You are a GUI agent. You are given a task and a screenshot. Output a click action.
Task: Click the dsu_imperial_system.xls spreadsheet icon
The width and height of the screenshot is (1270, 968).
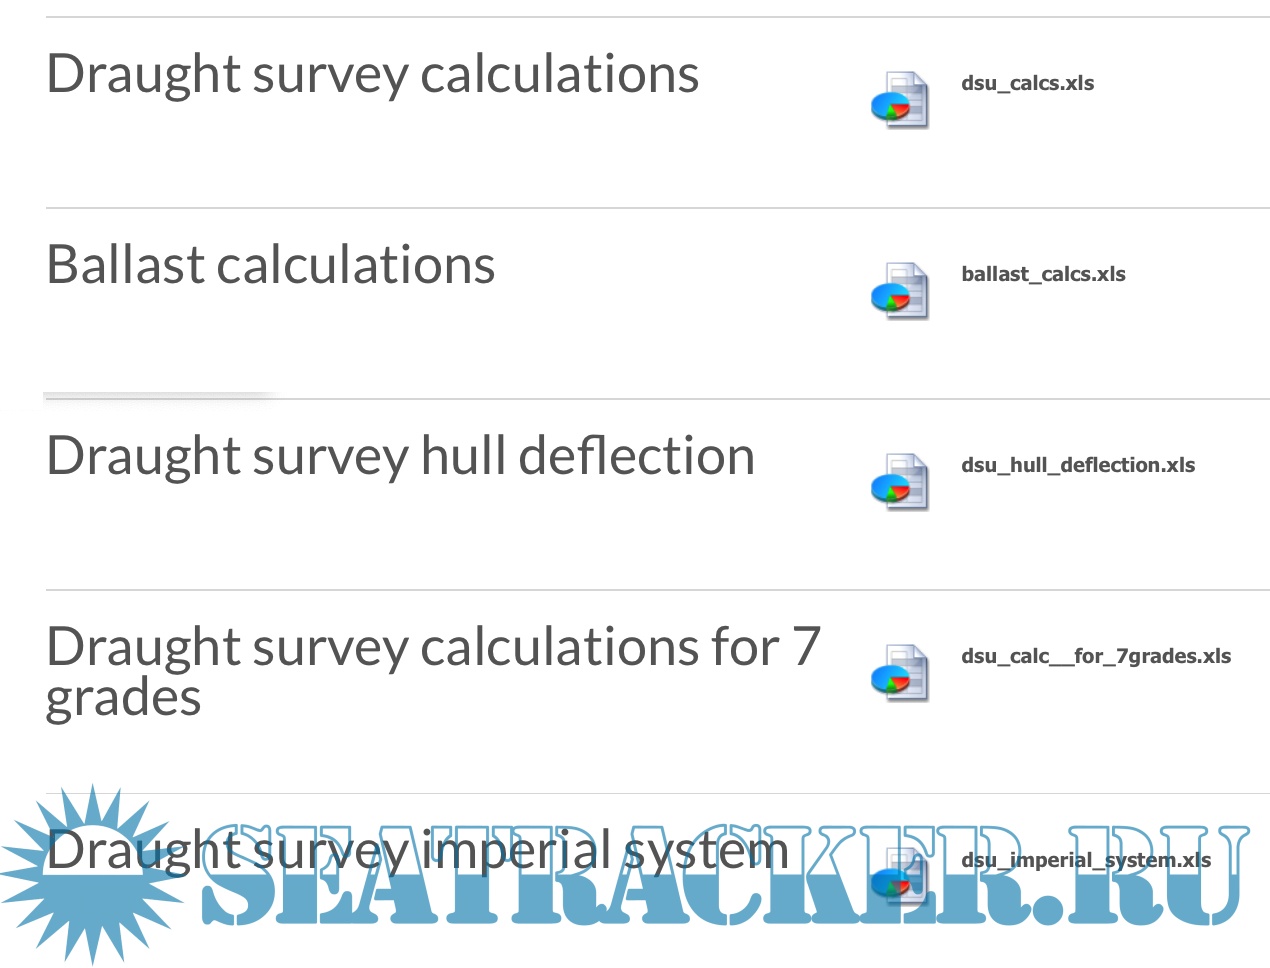[x=900, y=876]
